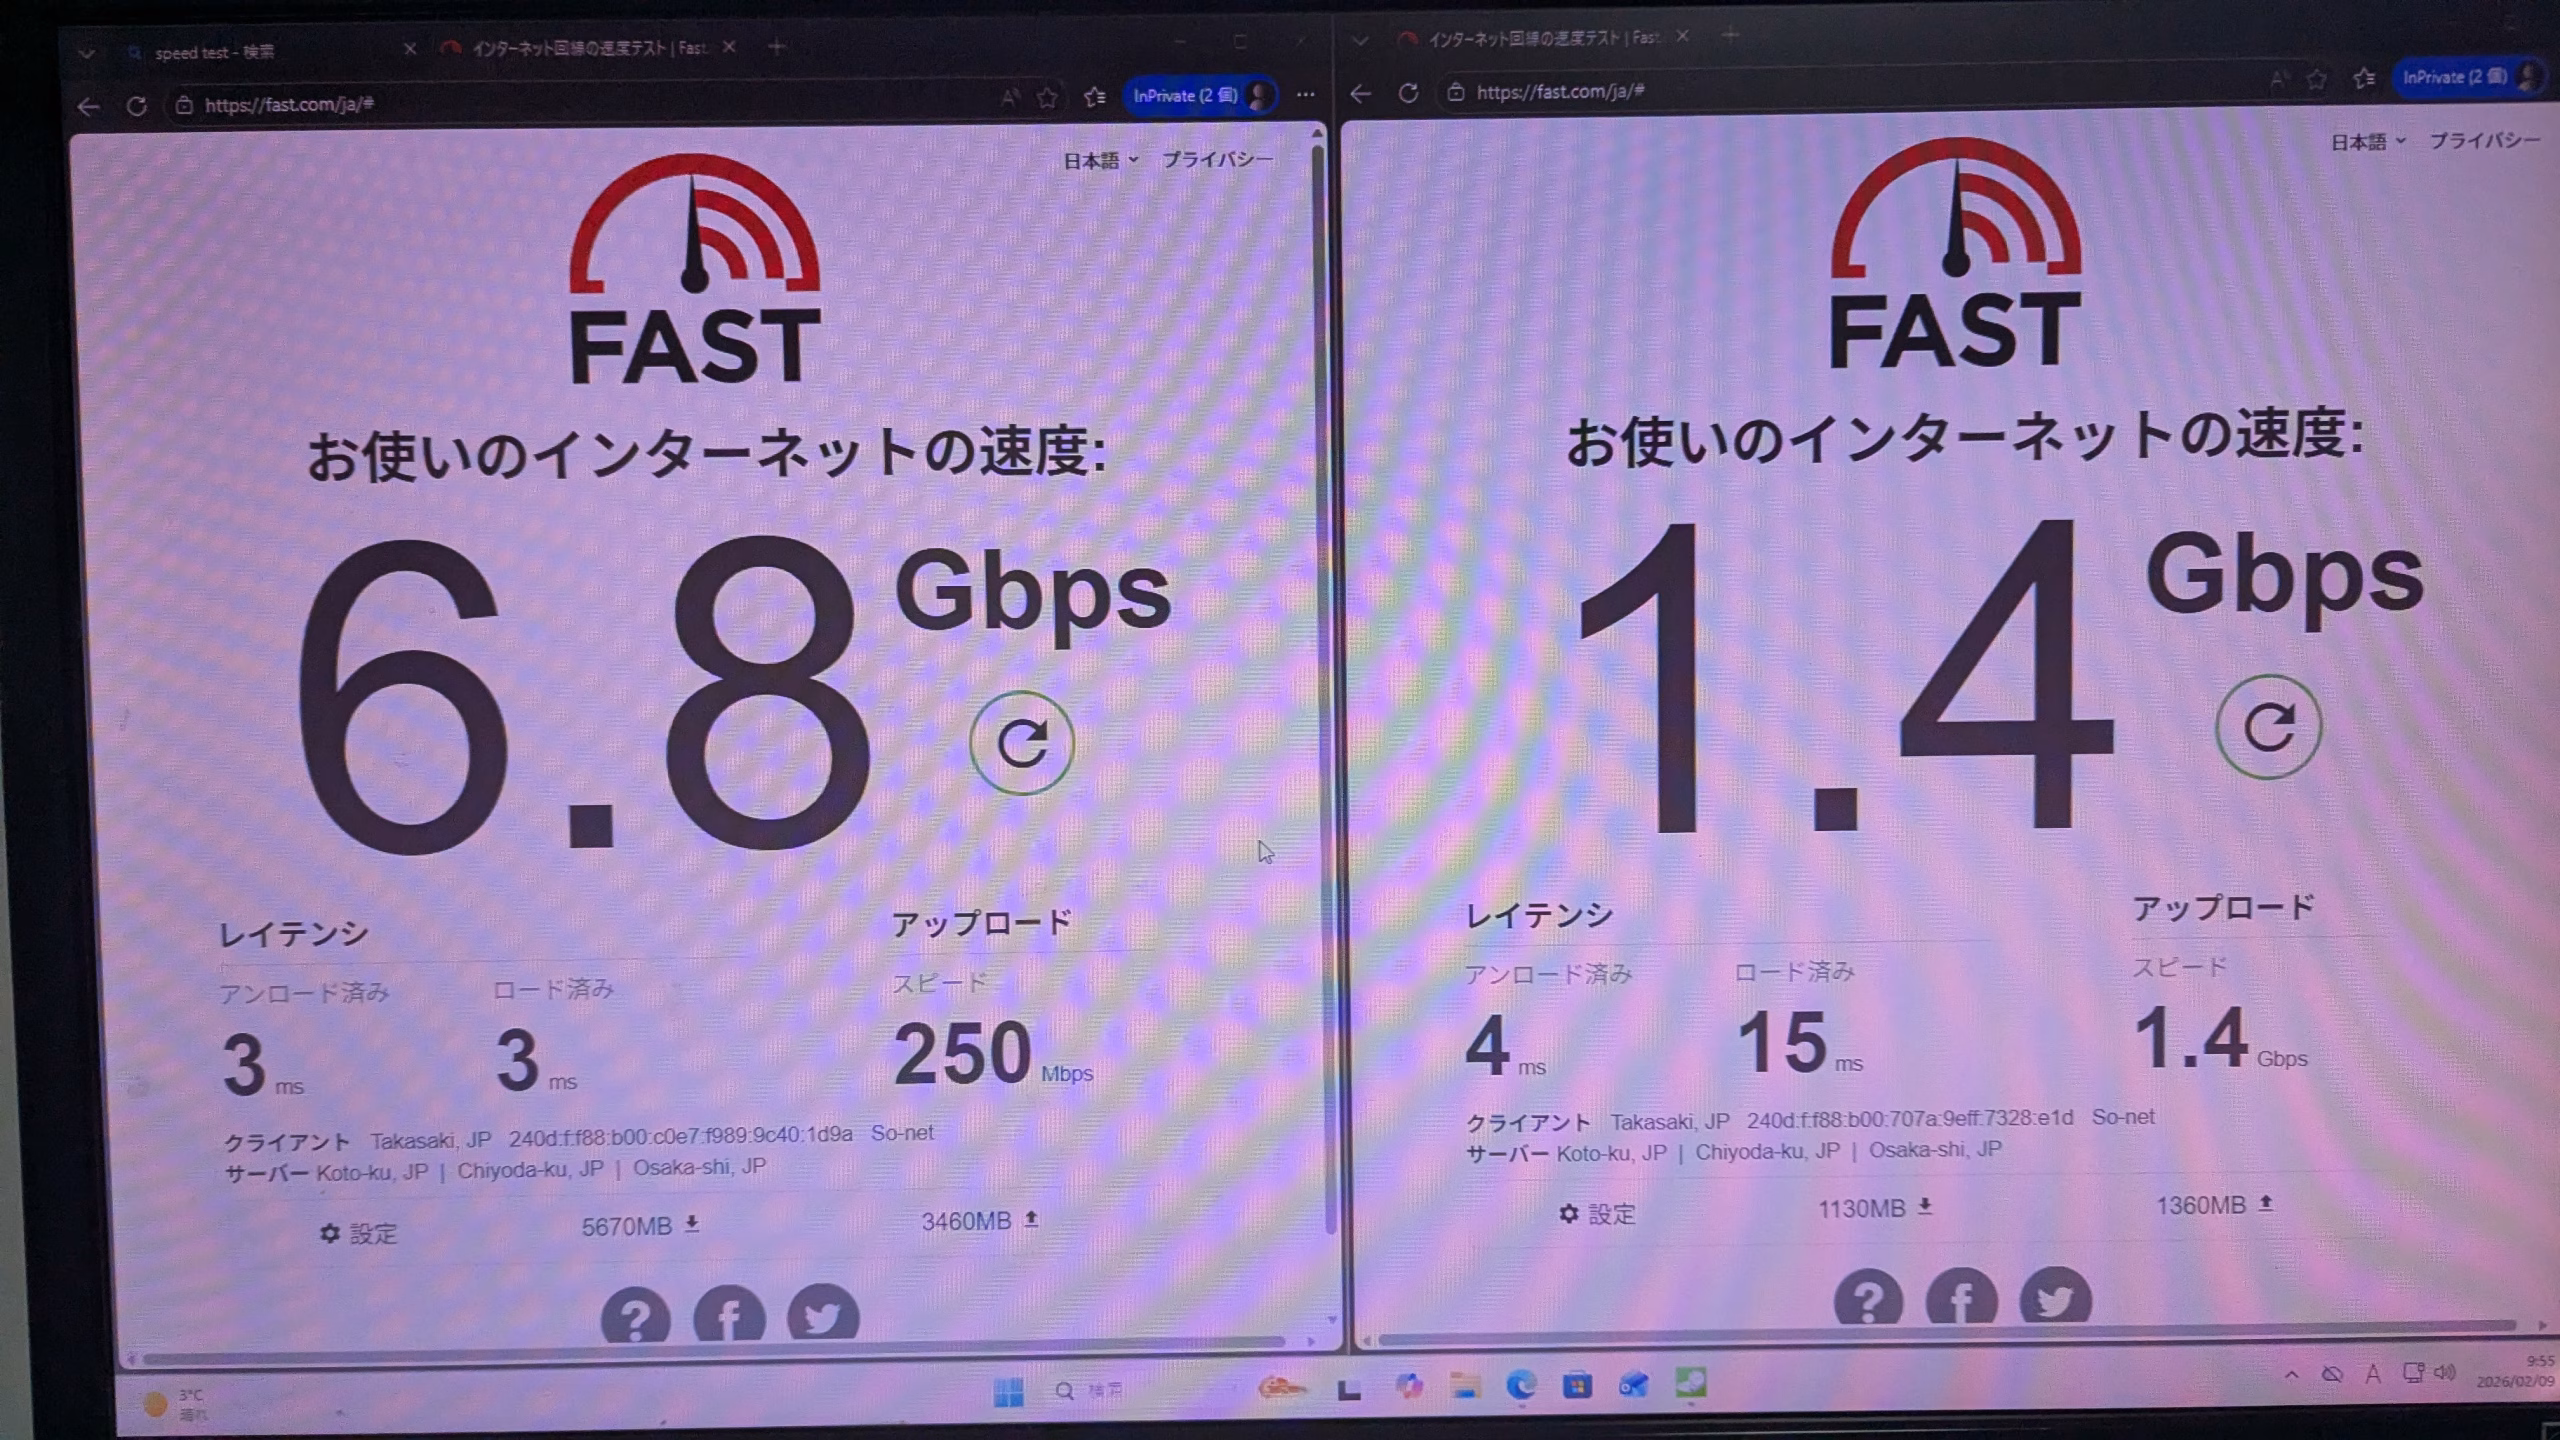The width and height of the screenshot is (2560, 1440).
Task: Add page to favorites star in left browser
Action: pyautogui.click(x=1047, y=97)
